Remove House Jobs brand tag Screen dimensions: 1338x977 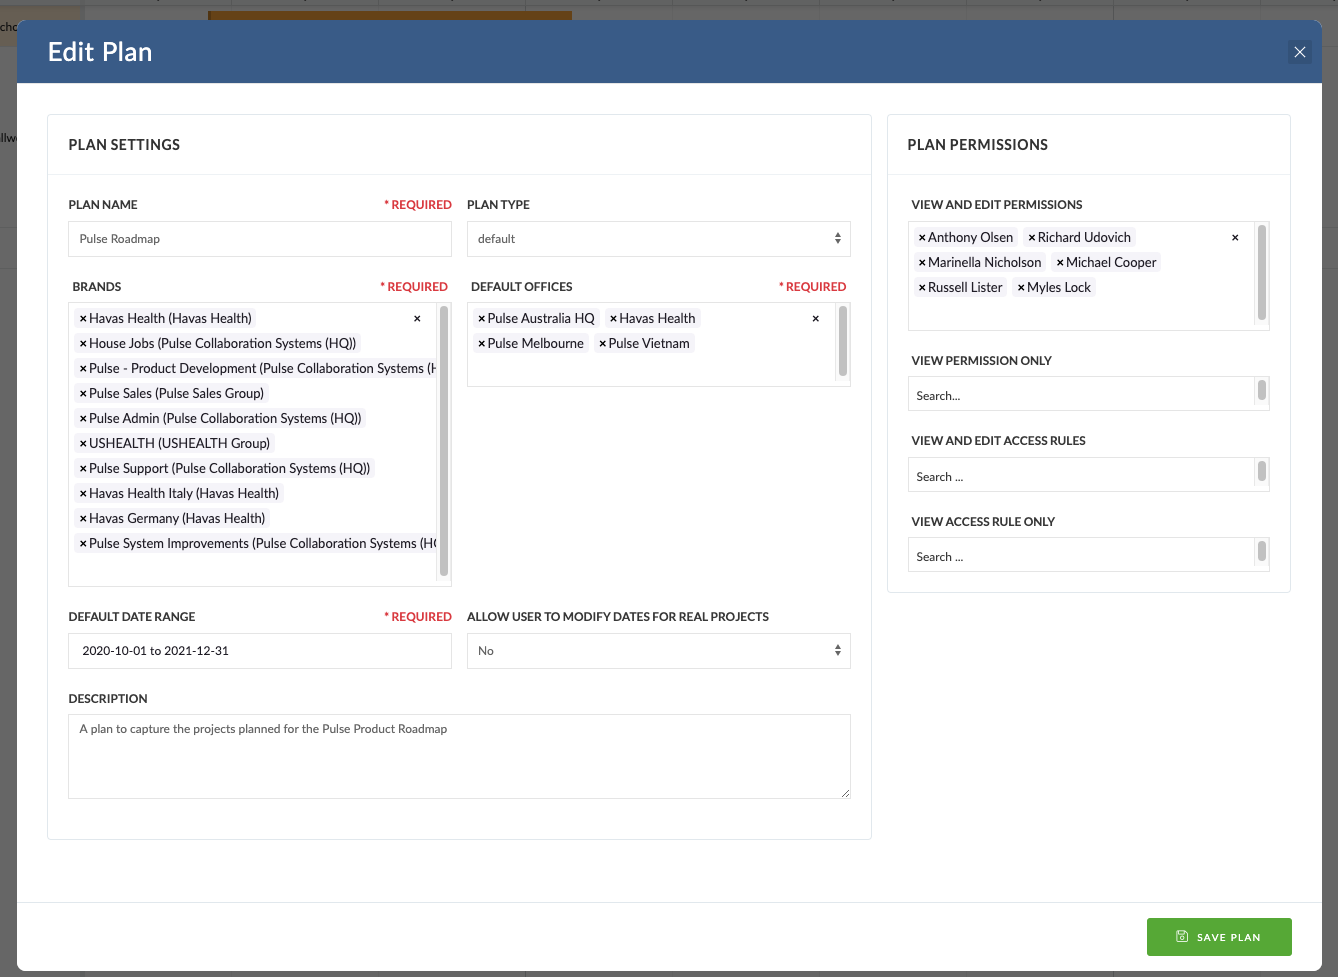coord(83,344)
